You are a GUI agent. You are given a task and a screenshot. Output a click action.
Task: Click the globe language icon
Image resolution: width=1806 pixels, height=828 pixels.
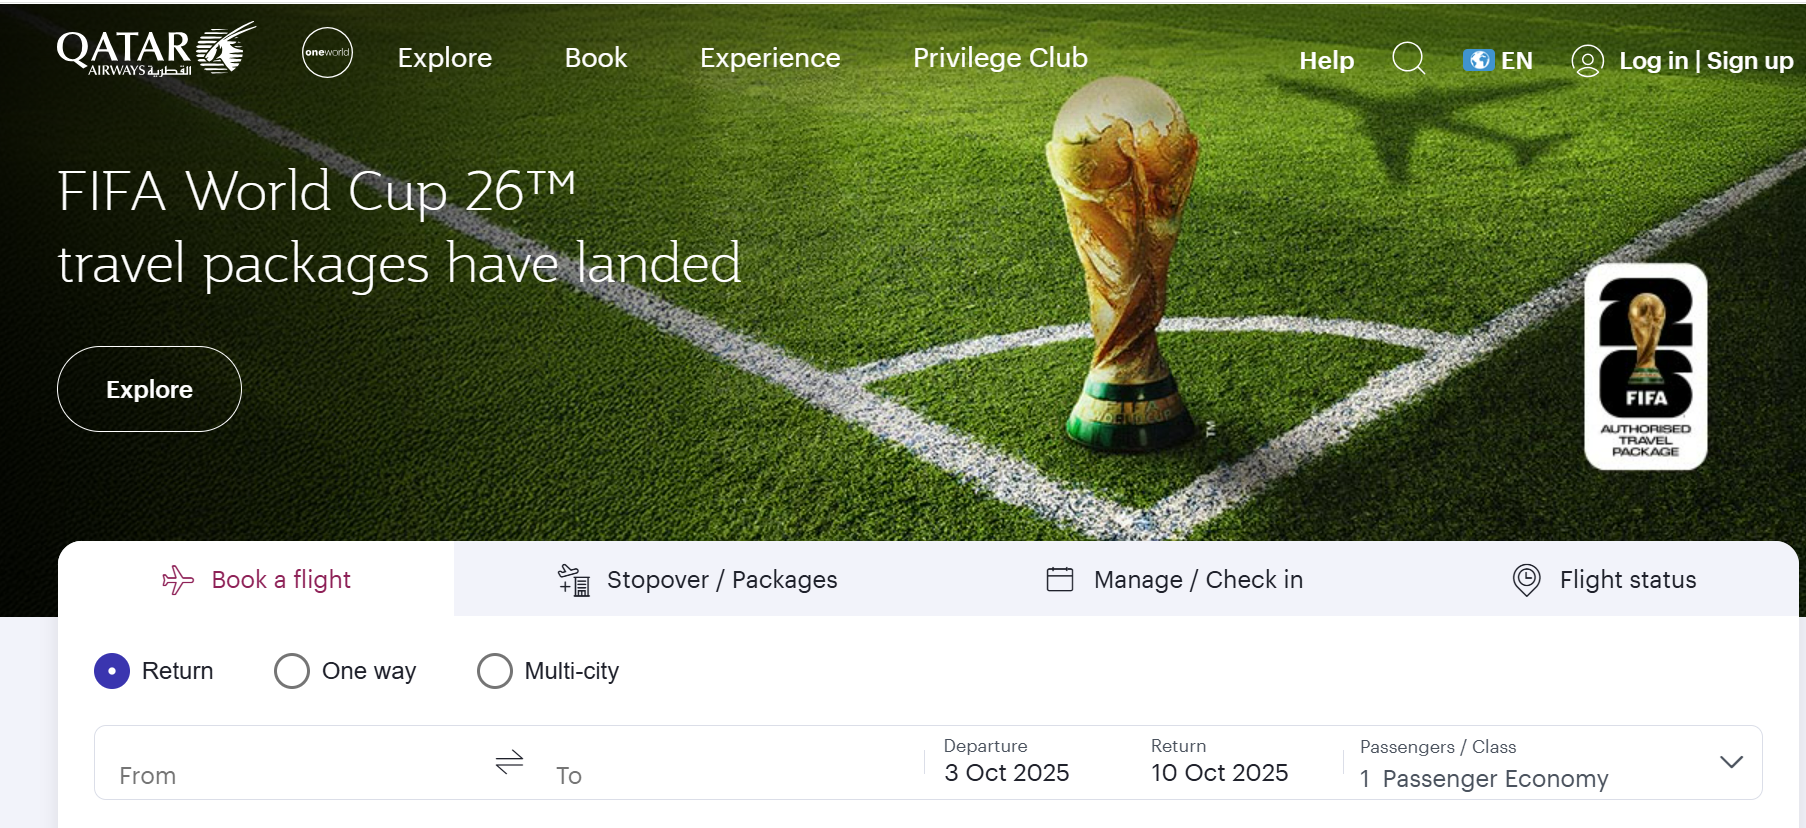[x=1478, y=61]
